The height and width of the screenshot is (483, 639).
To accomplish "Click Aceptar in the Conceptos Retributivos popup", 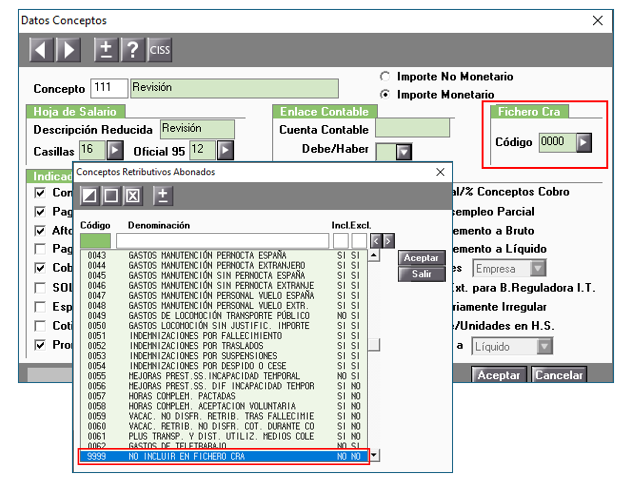I will click(x=422, y=258).
